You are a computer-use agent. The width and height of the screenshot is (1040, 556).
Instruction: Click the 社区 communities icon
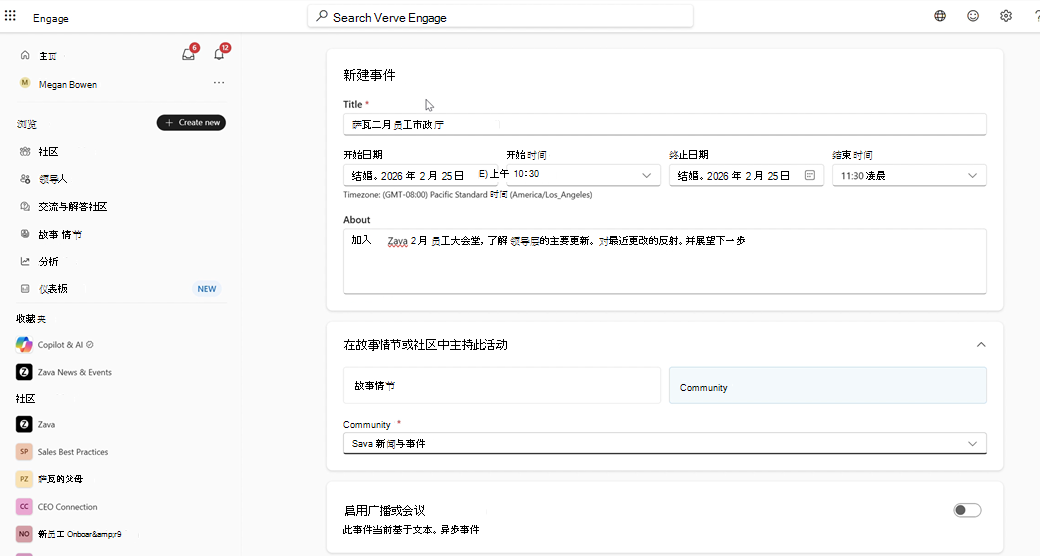tap(25, 151)
